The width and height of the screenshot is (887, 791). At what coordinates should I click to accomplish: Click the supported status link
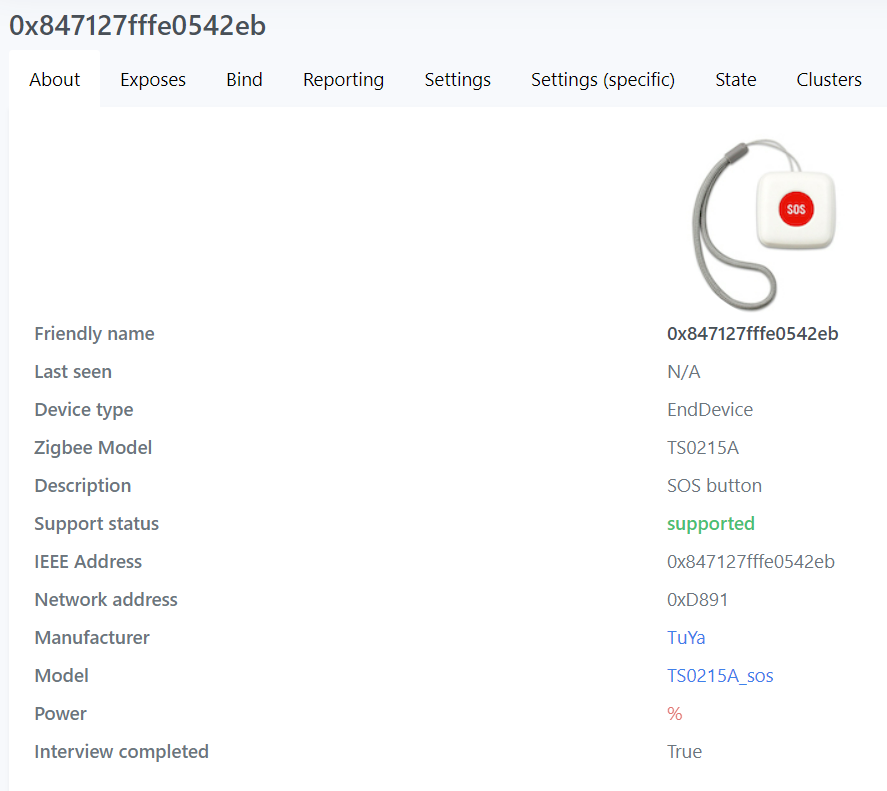click(710, 523)
